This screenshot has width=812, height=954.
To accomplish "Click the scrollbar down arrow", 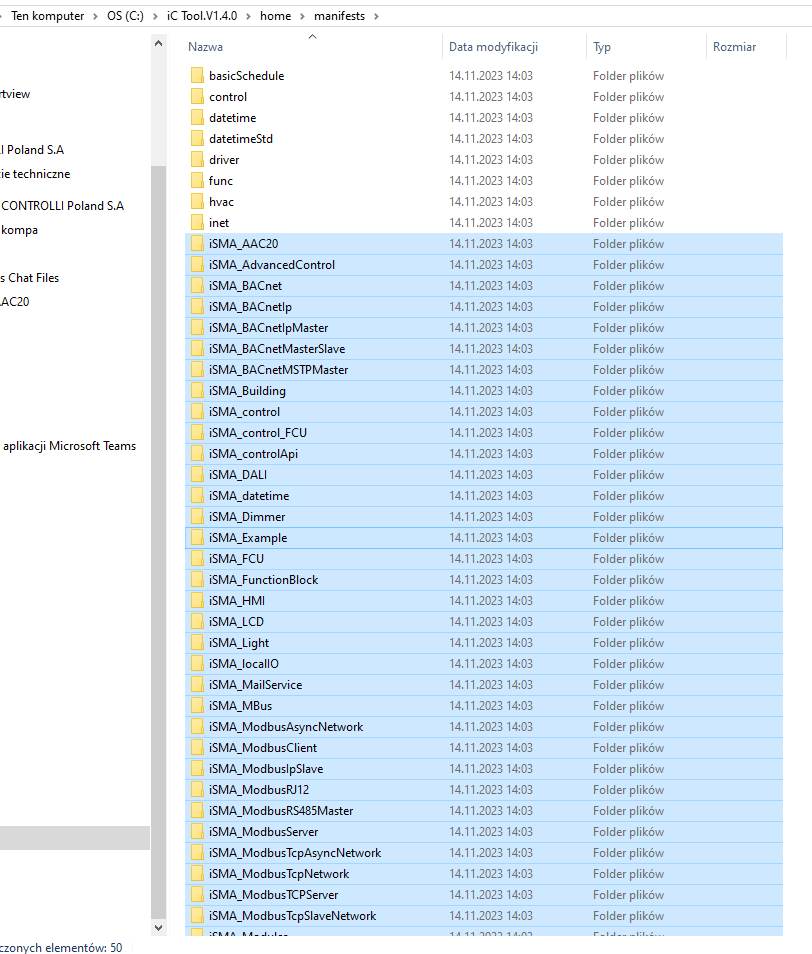I will pyautogui.click(x=158, y=927).
